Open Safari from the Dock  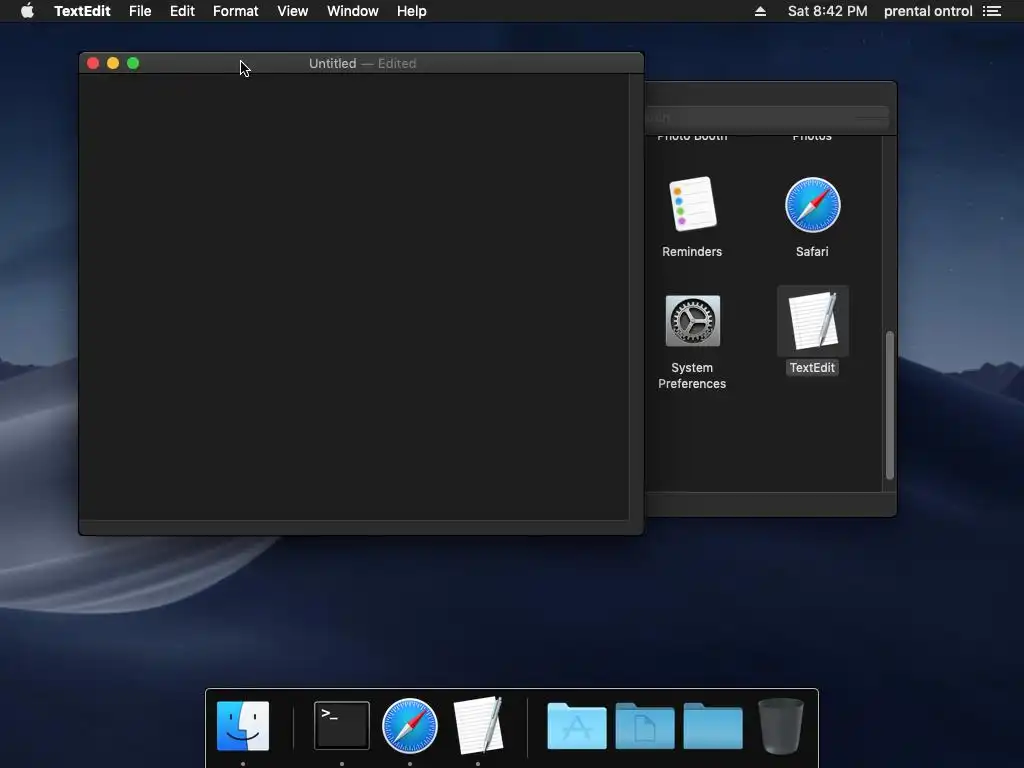[x=409, y=726]
